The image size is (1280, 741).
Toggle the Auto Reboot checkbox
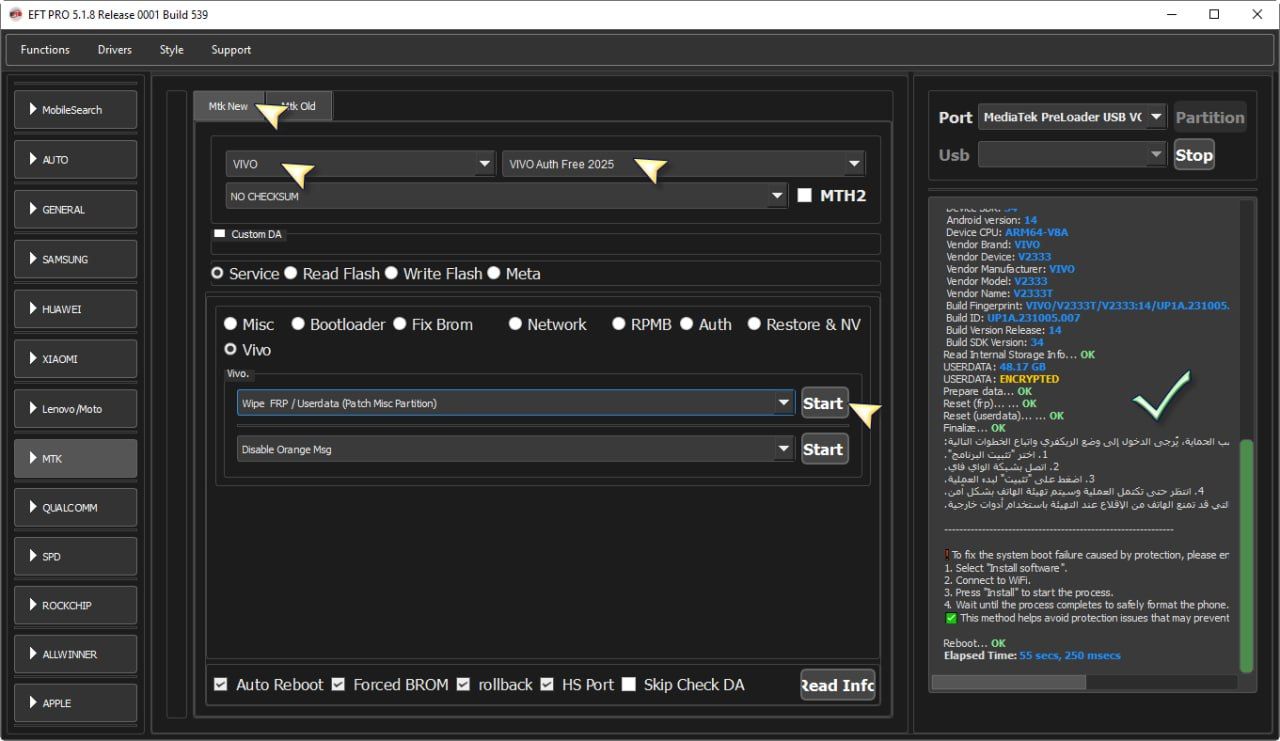(x=221, y=685)
